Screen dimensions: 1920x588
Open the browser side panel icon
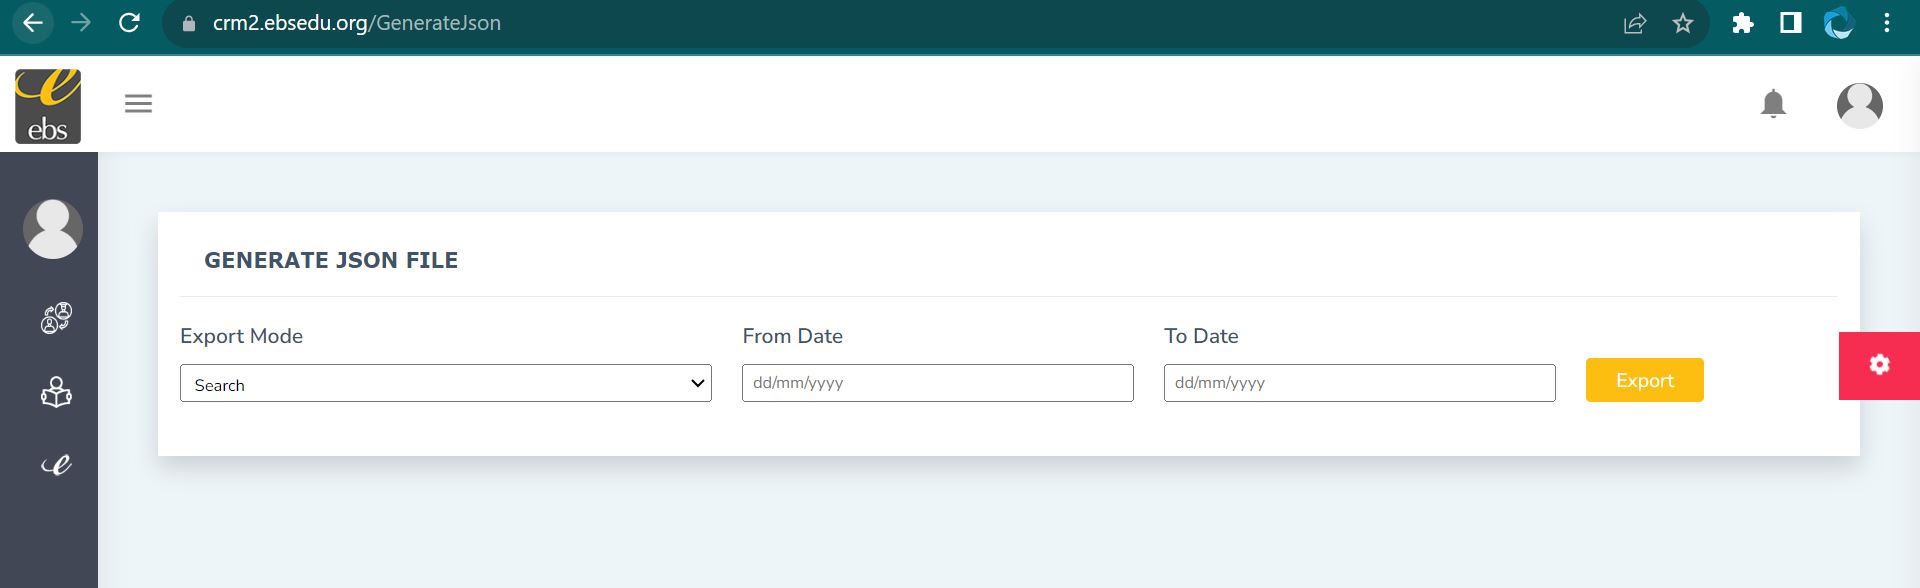tap(1791, 23)
